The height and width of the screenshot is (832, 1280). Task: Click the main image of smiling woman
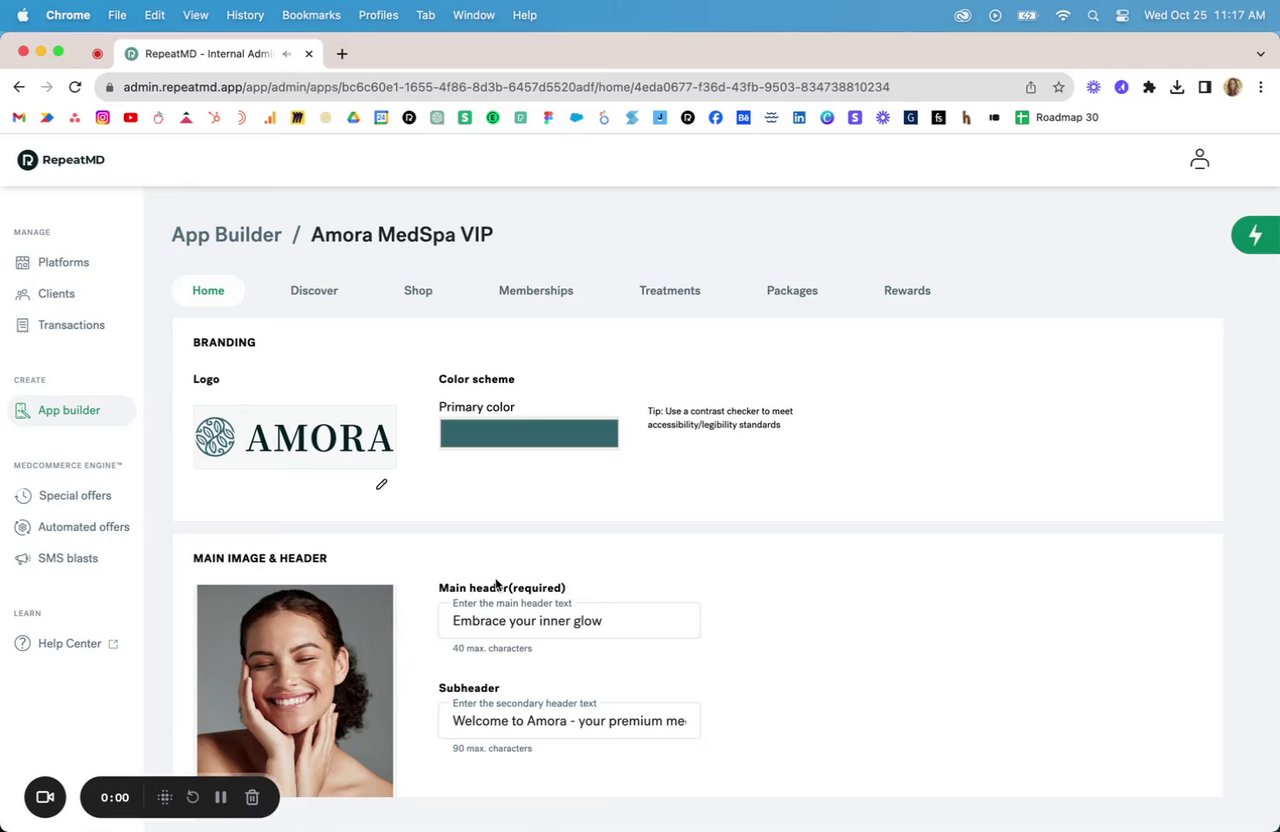295,691
